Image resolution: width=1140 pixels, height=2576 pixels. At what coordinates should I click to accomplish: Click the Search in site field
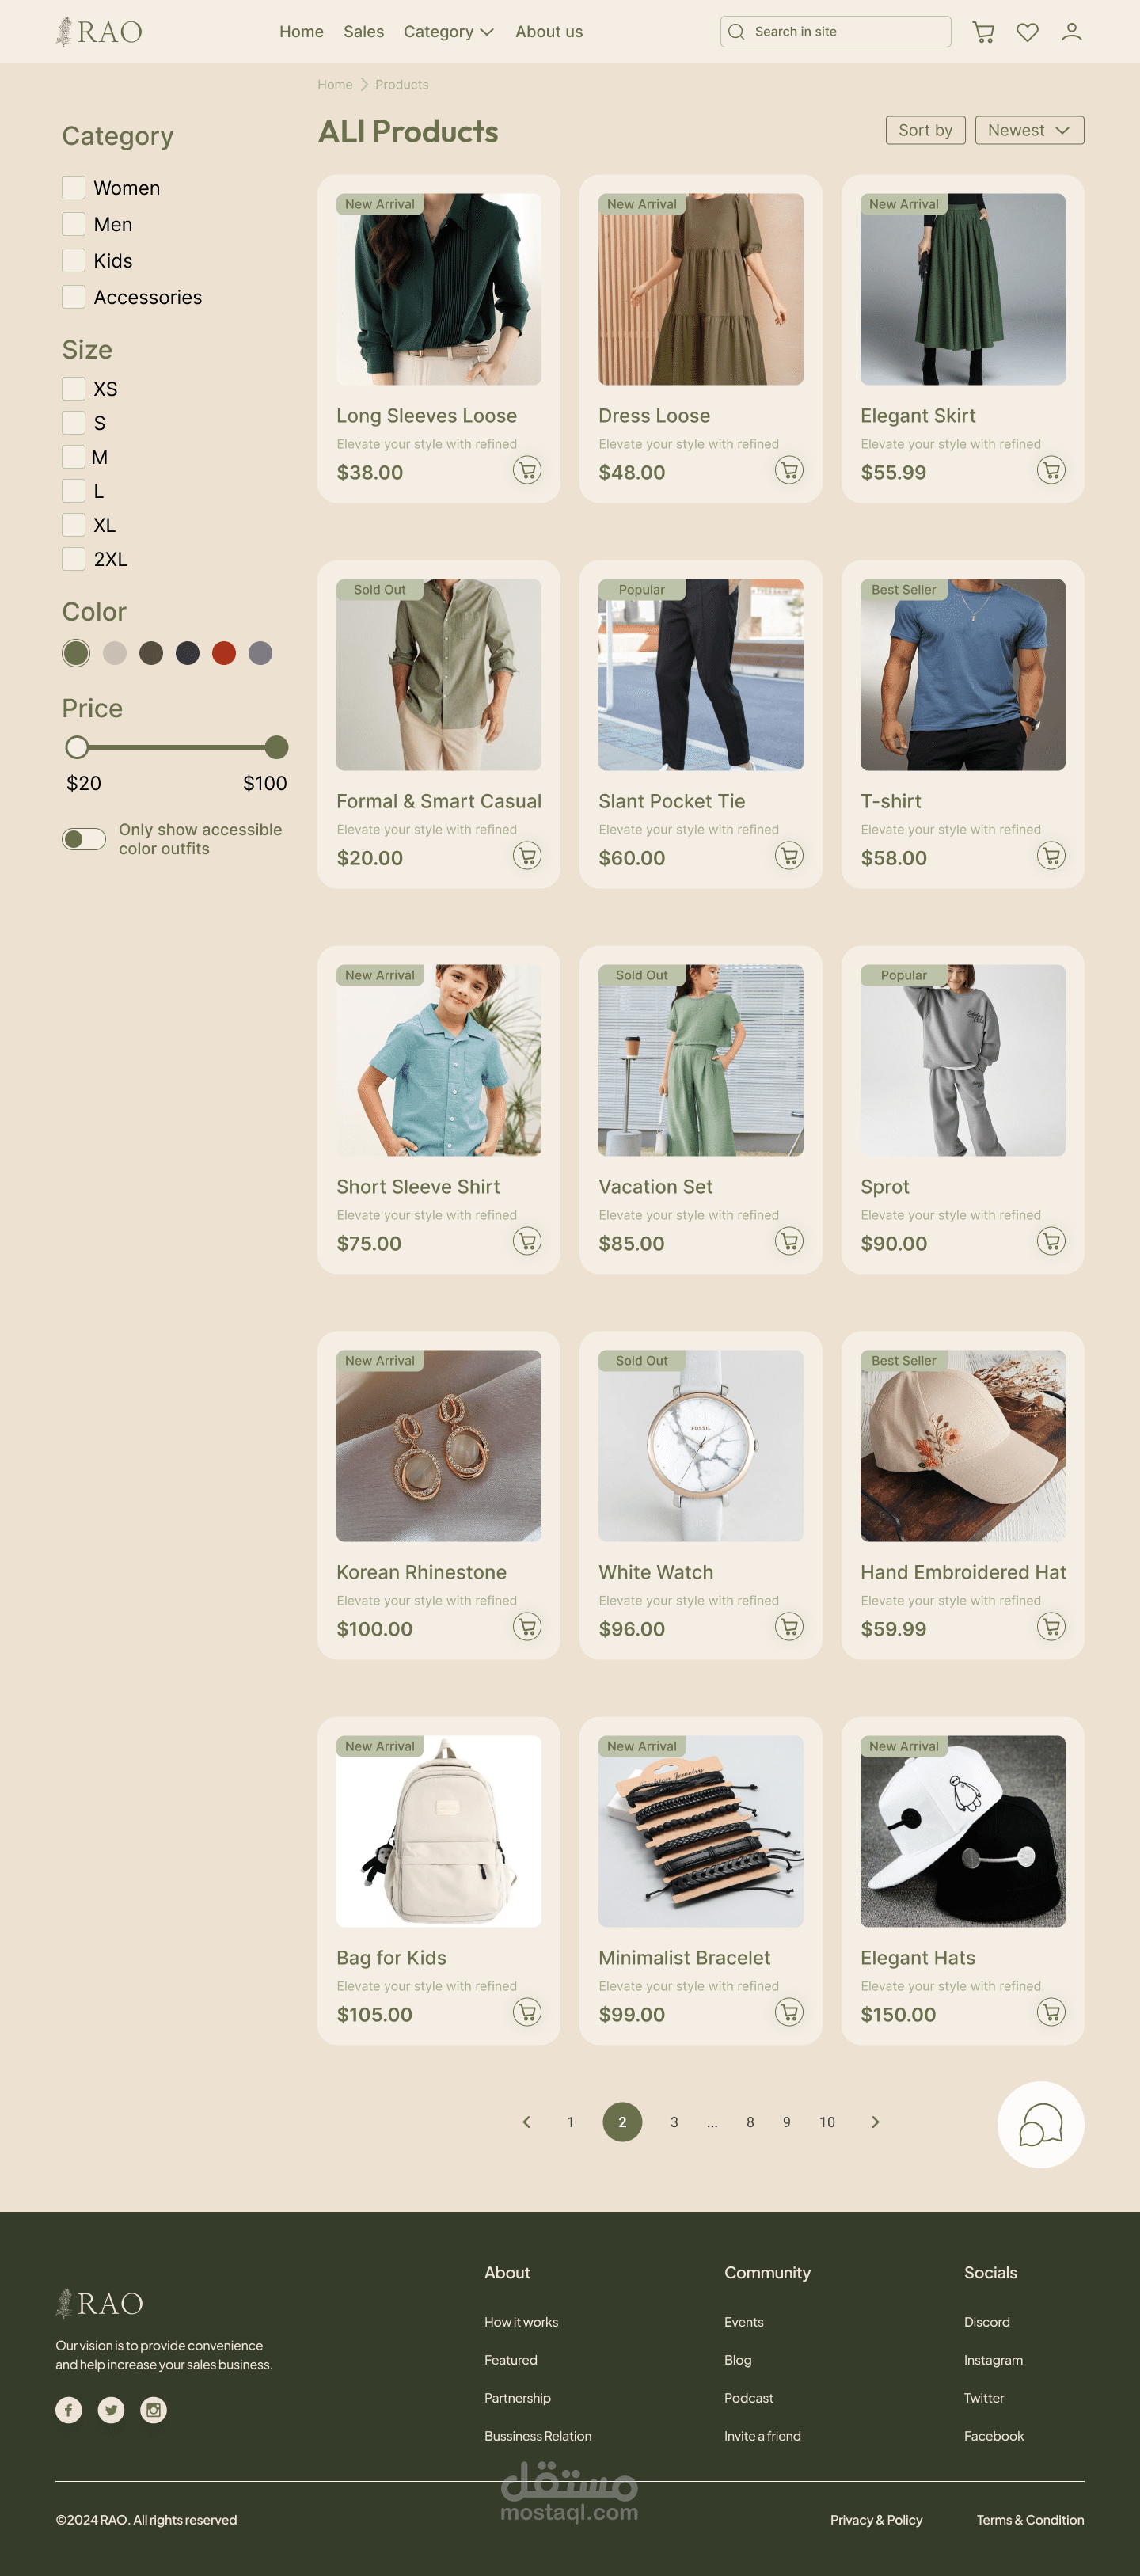(x=835, y=32)
